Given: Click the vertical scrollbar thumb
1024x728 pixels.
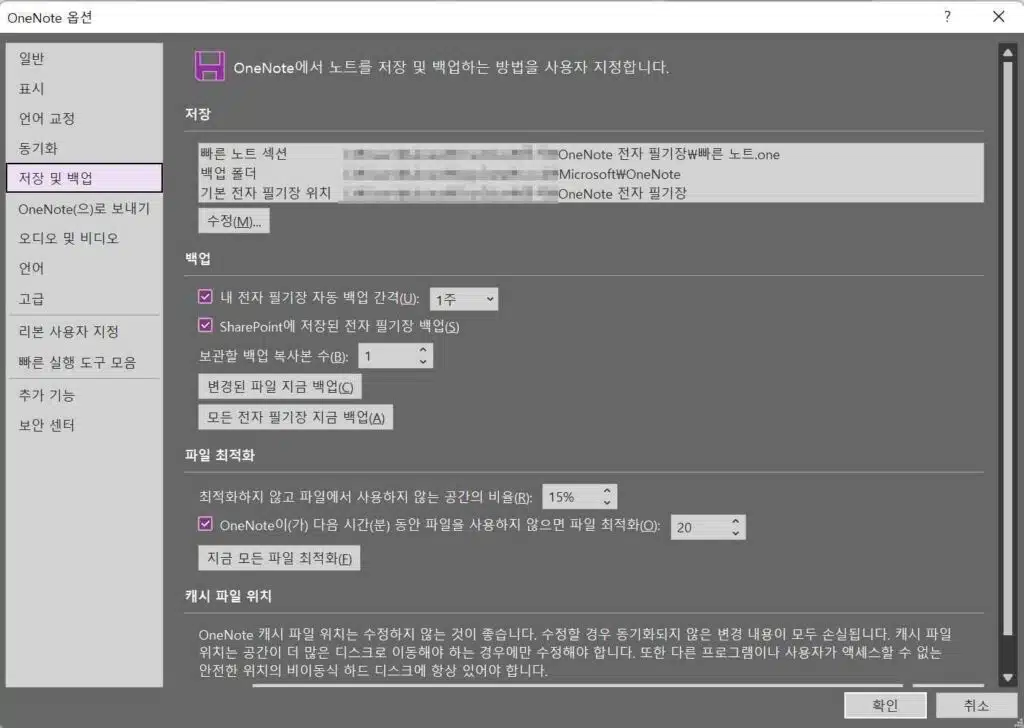Looking at the screenshot, I should [x=1008, y=349].
